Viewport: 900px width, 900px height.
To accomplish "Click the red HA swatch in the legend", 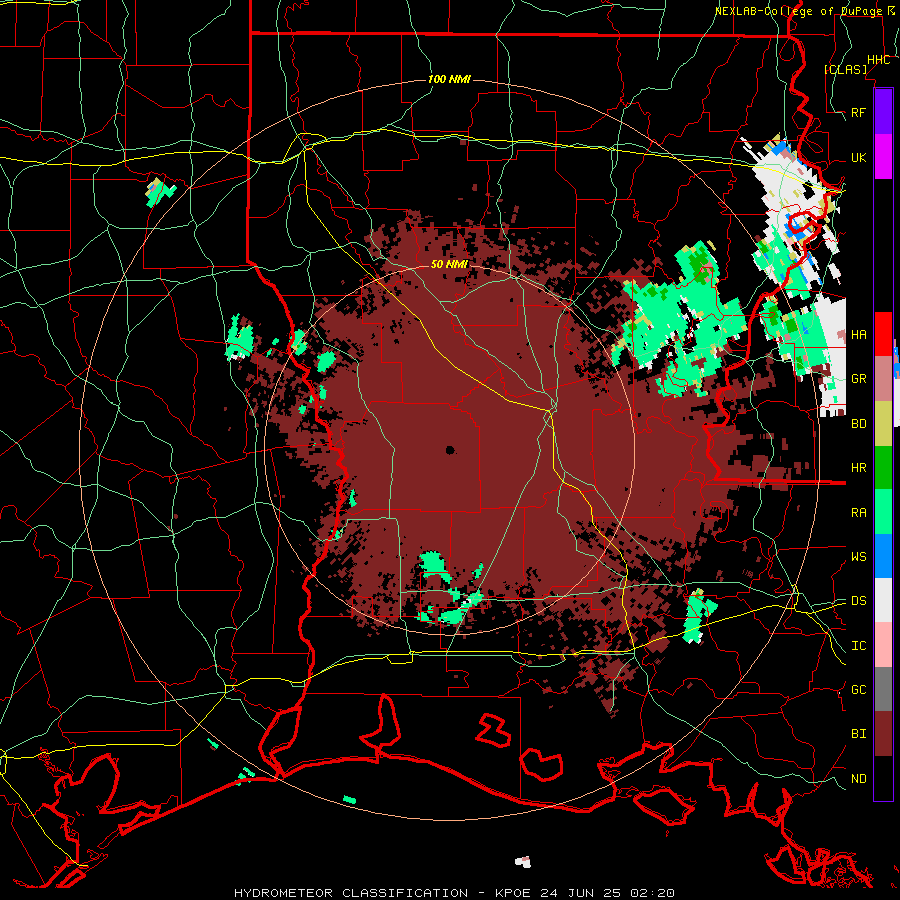I will click(x=883, y=334).
